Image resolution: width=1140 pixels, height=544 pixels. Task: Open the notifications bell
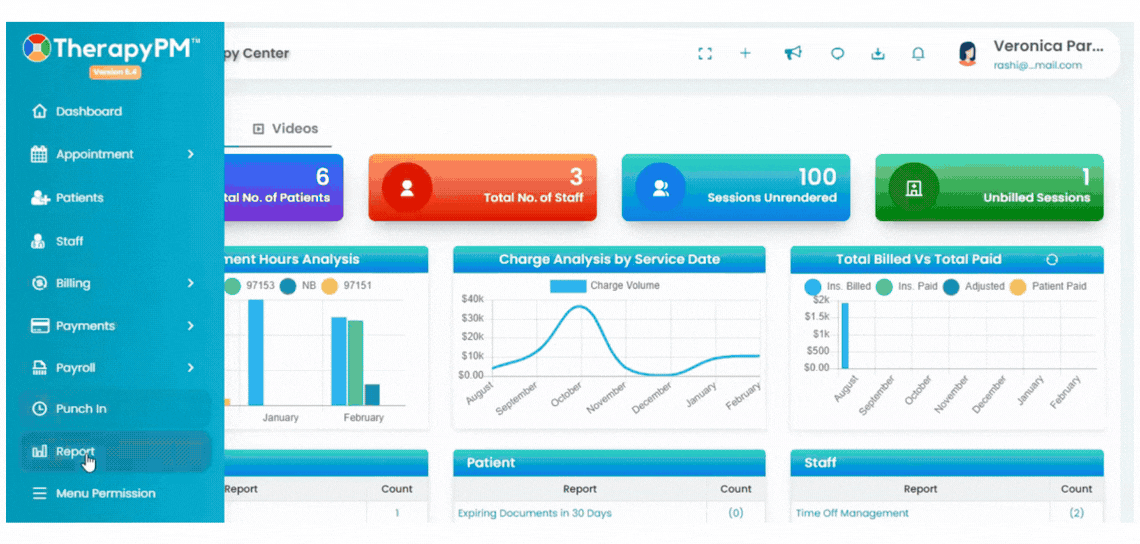point(918,54)
